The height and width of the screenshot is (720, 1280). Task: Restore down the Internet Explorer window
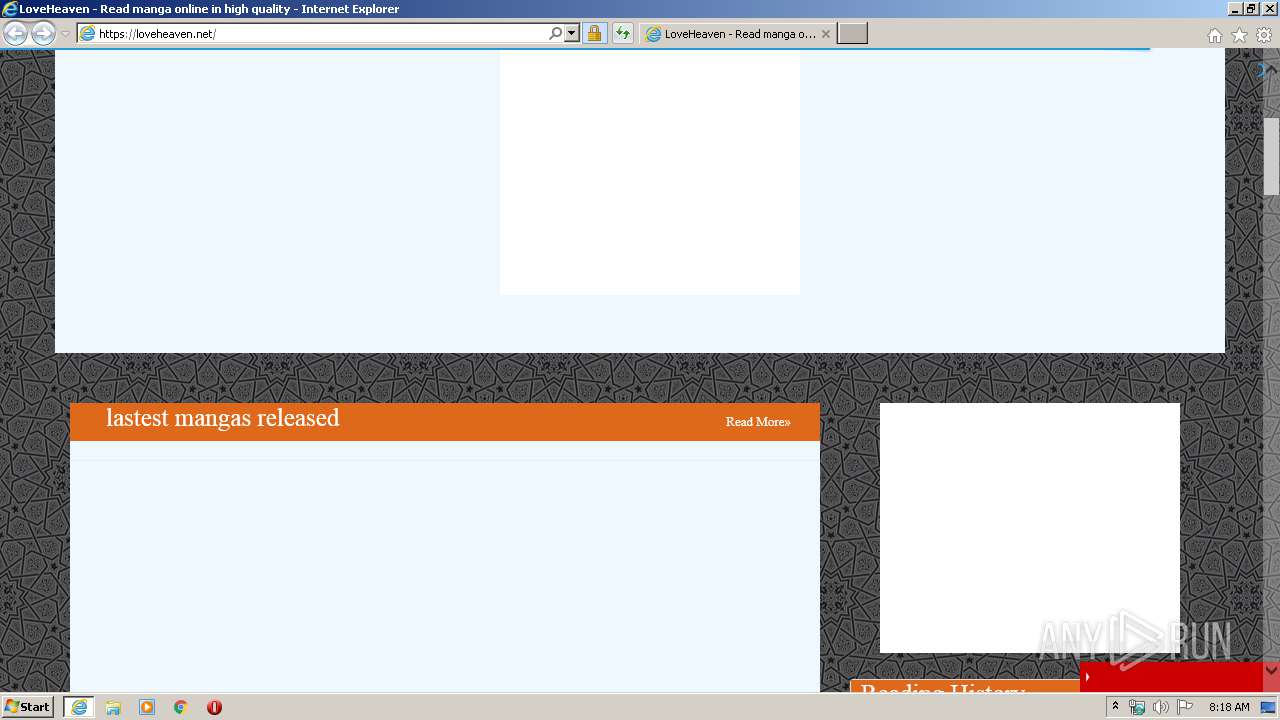pyautogui.click(x=1251, y=9)
